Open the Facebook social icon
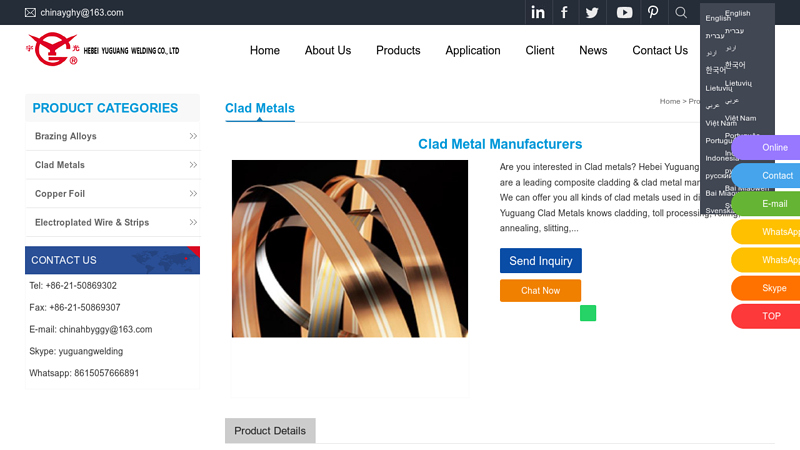800x450 pixels. [564, 12]
